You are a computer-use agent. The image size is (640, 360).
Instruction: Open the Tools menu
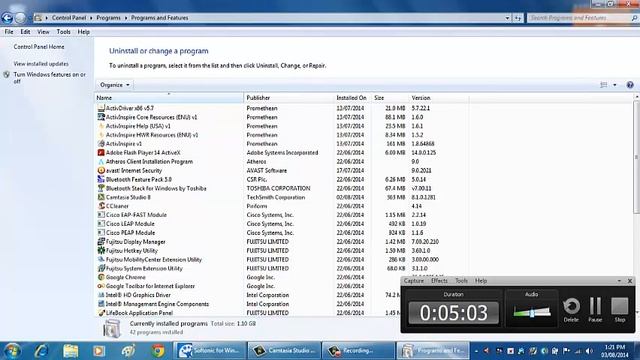pos(63,32)
